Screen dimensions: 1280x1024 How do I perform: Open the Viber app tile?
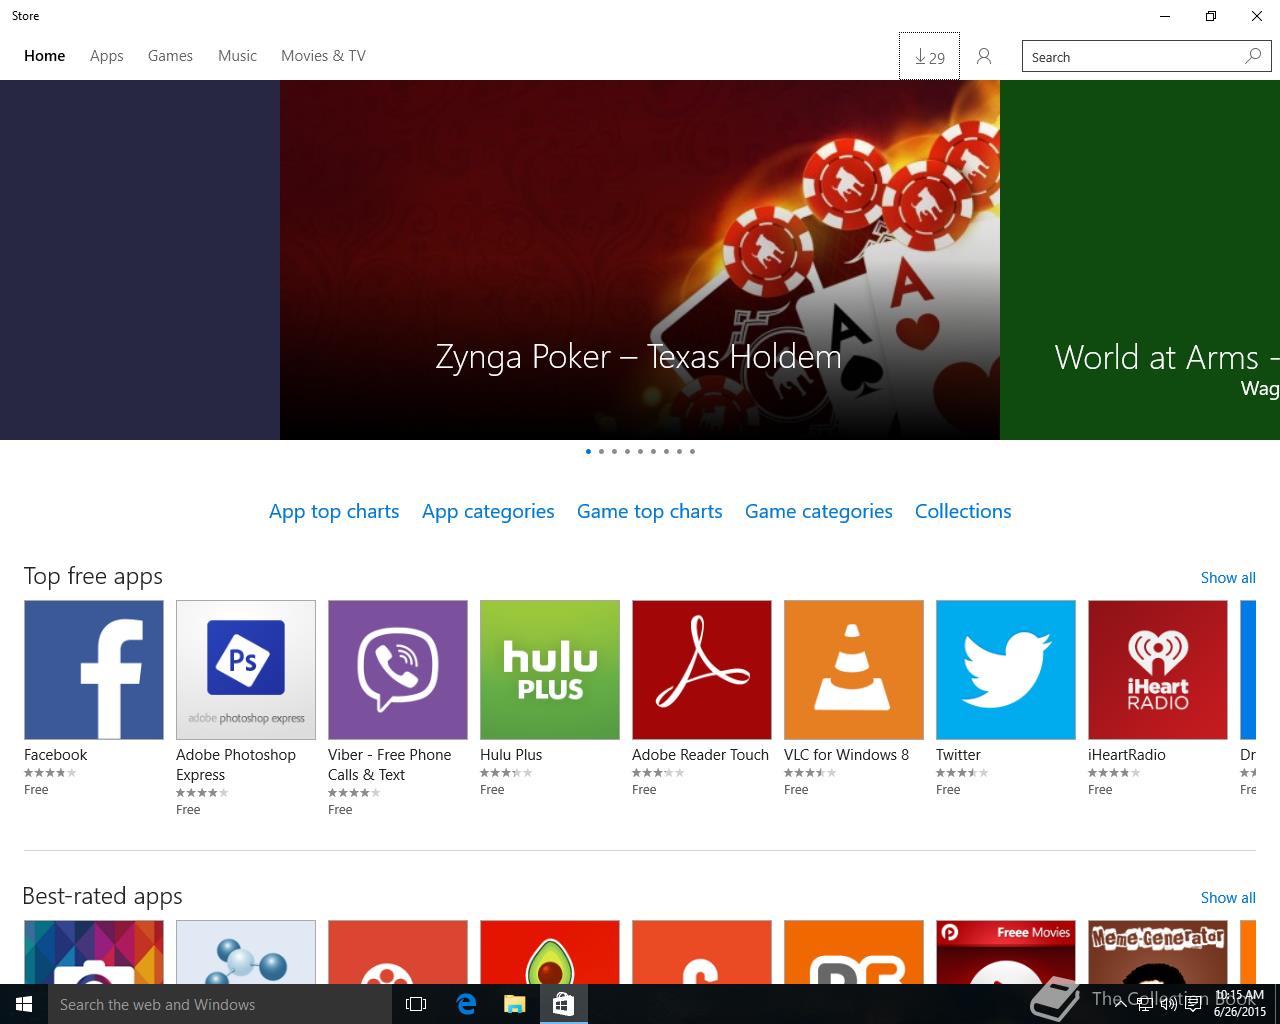coord(398,670)
